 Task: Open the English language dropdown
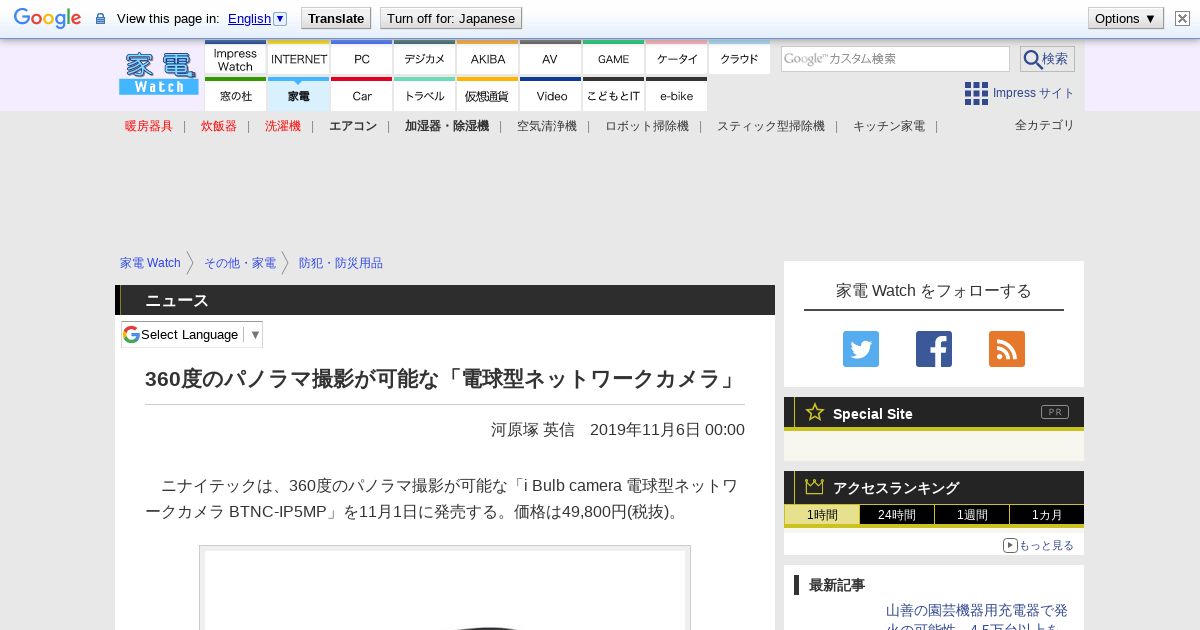click(x=257, y=18)
